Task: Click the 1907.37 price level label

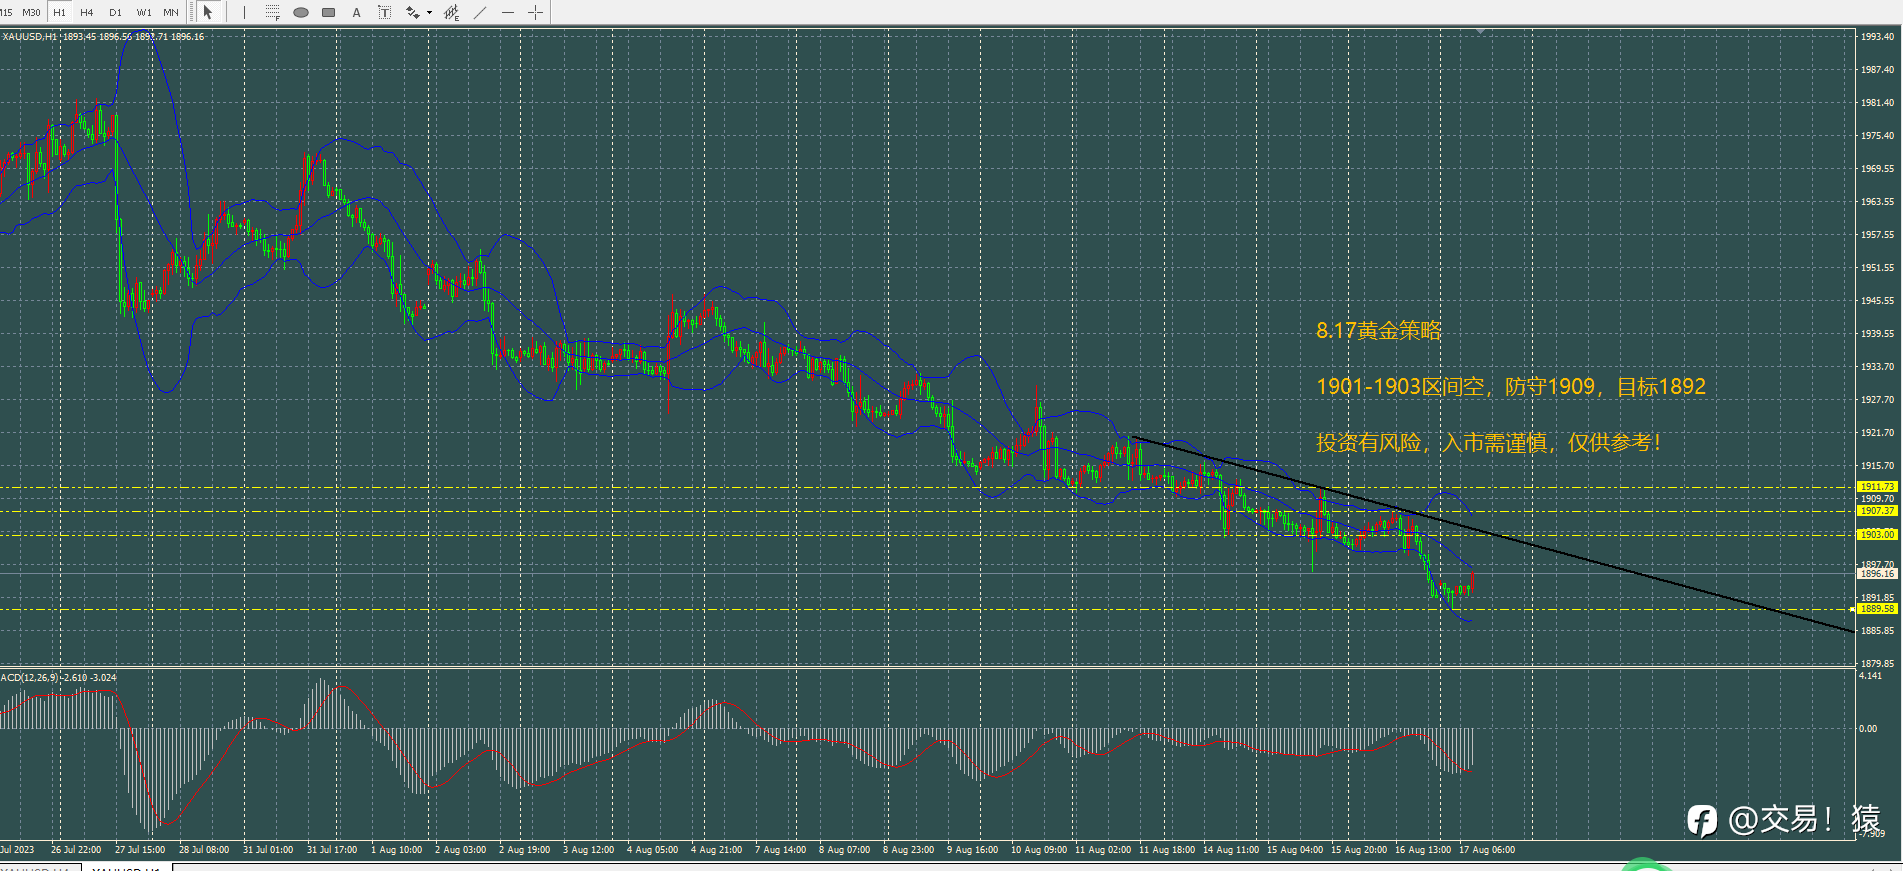Action: [1877, 511]
